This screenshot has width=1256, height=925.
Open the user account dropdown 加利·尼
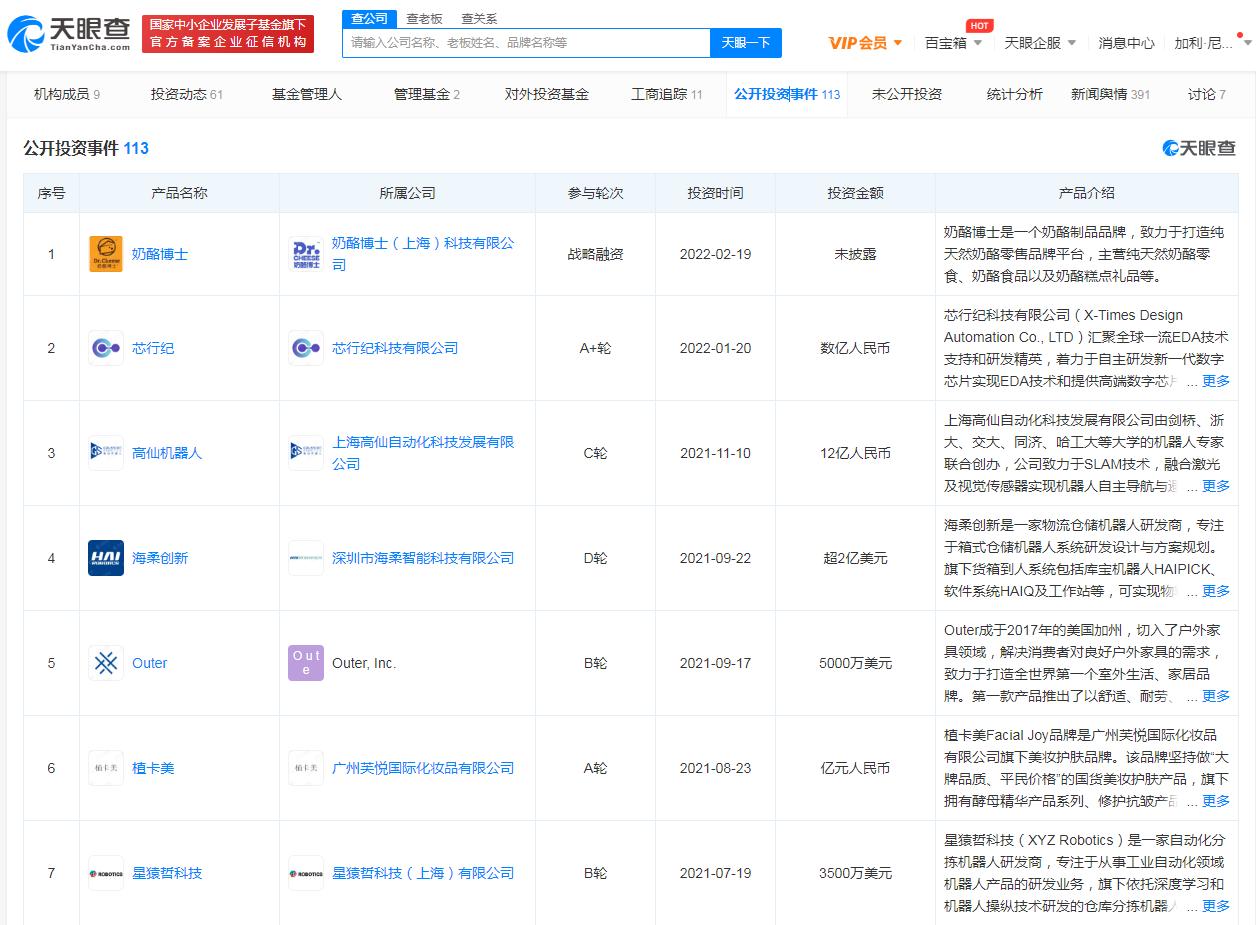pos(1212,43)
